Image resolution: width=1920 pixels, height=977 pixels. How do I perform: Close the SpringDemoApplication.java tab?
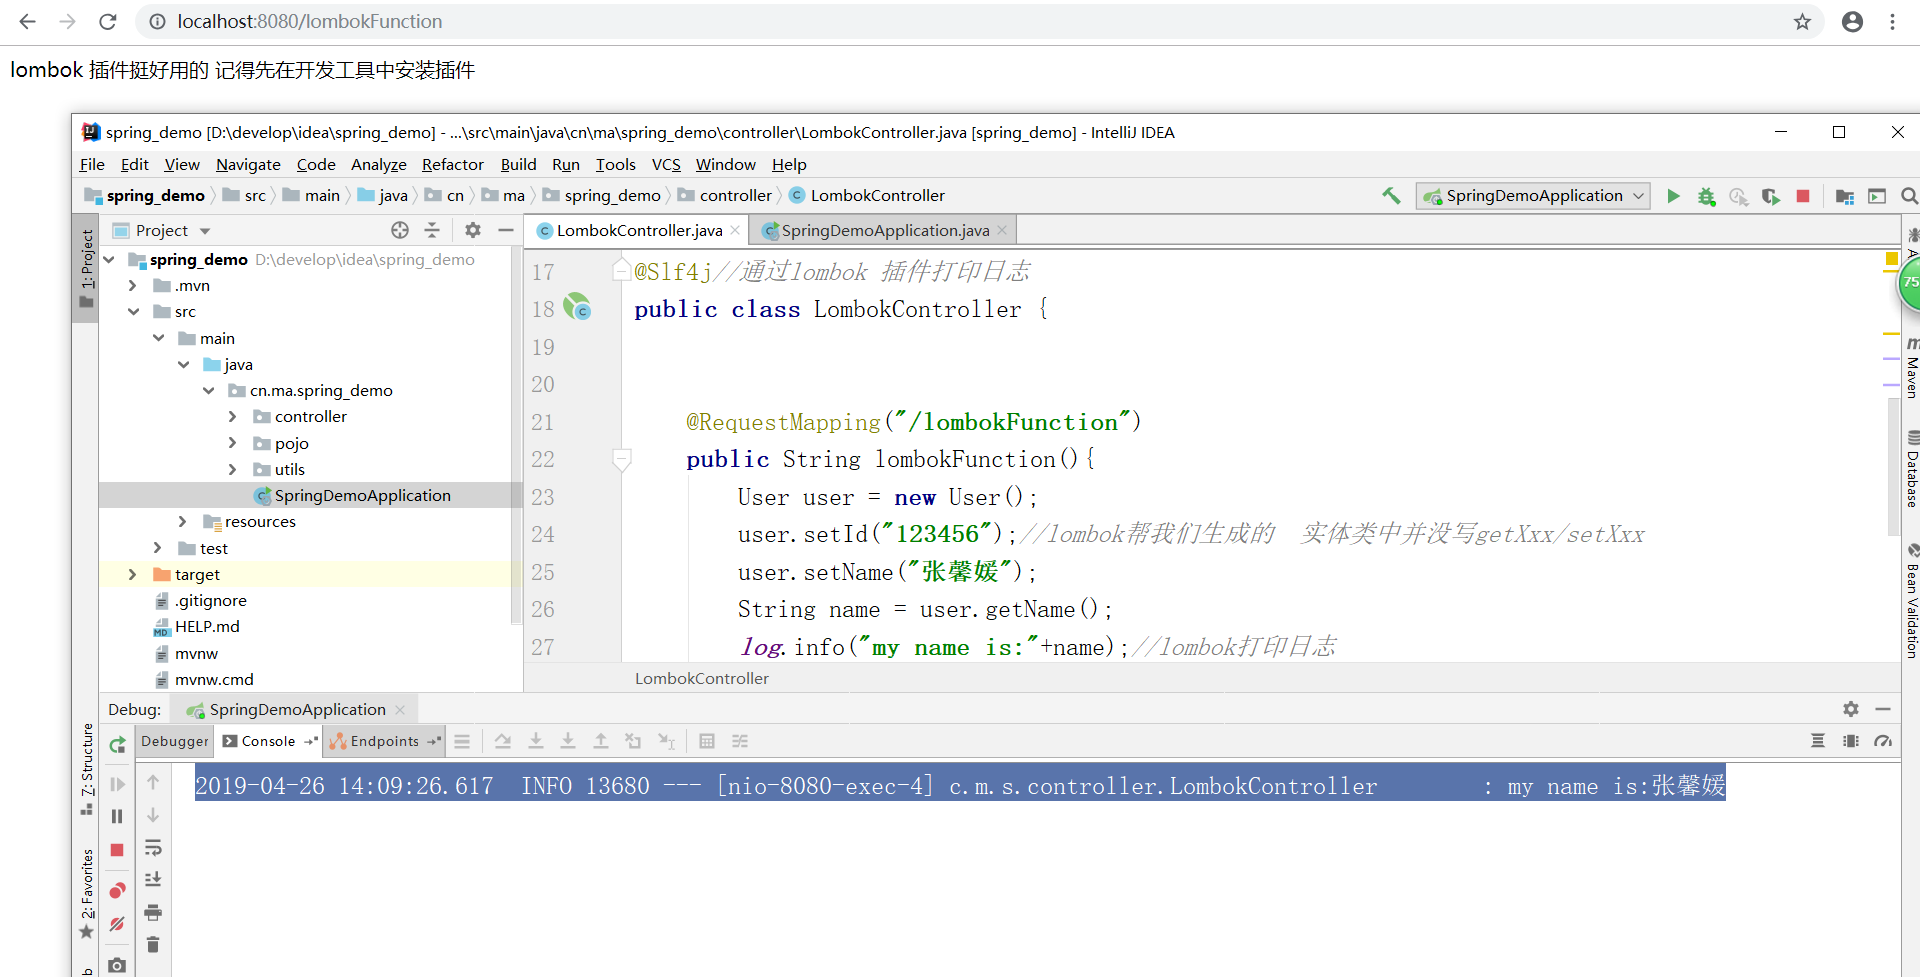[x=1002, y=230]
